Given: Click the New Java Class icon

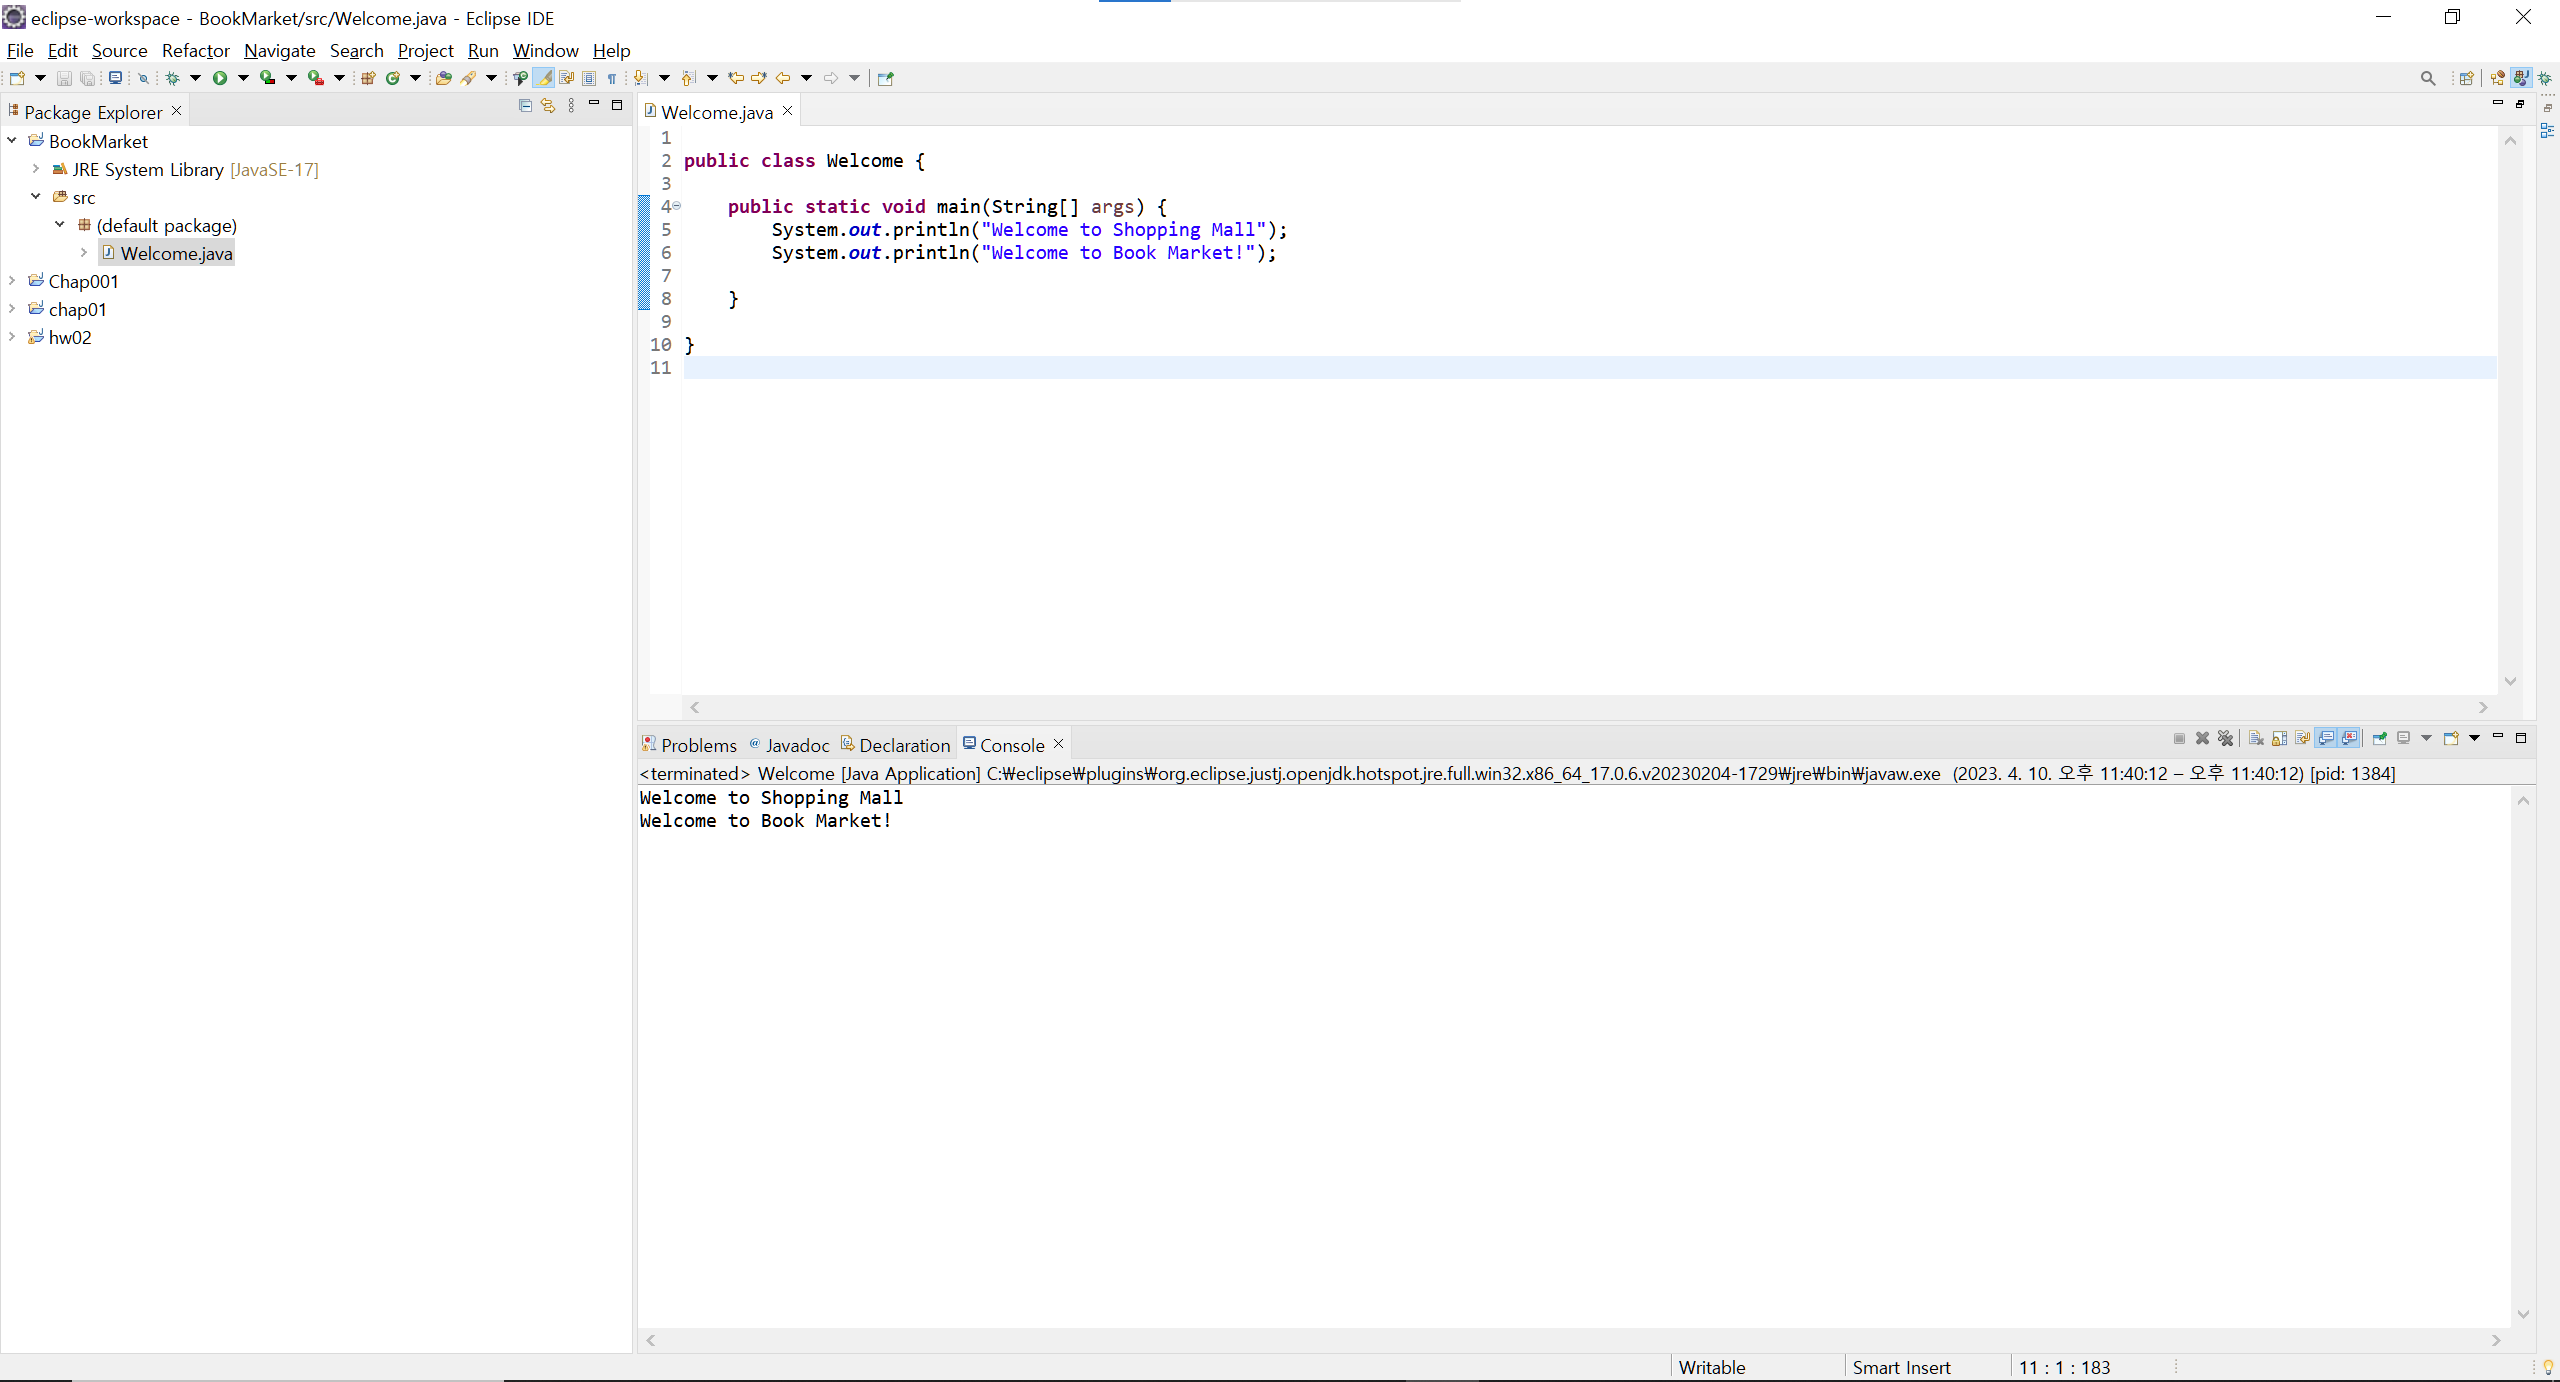Looking at the screenshot, I should [x=393, y=78].
